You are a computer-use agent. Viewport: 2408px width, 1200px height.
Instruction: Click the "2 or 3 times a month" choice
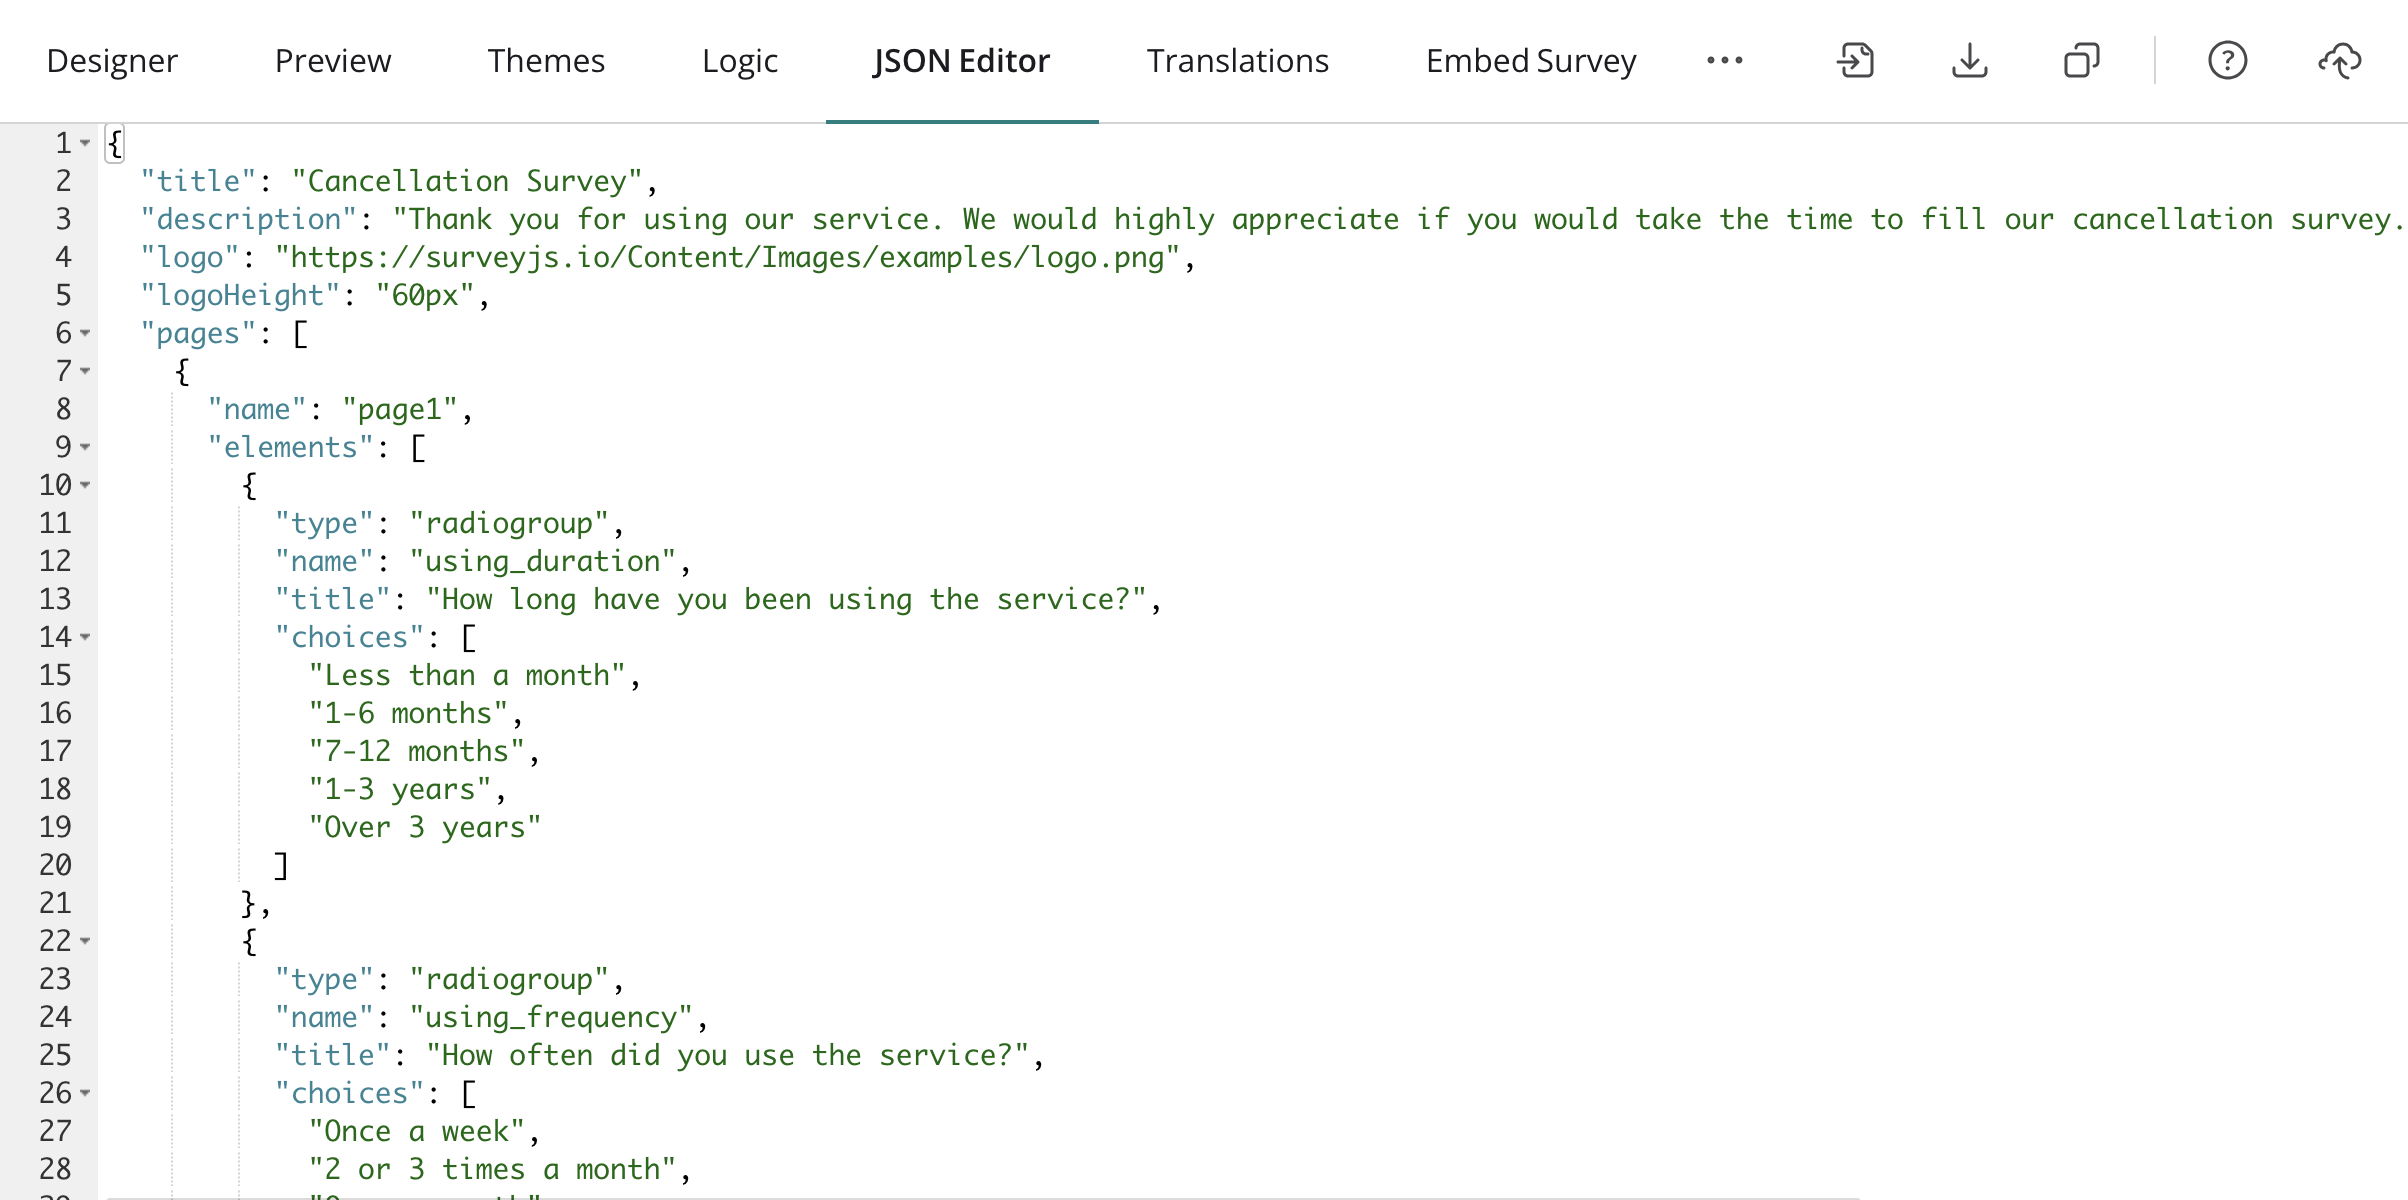(x=493, y=1169)
